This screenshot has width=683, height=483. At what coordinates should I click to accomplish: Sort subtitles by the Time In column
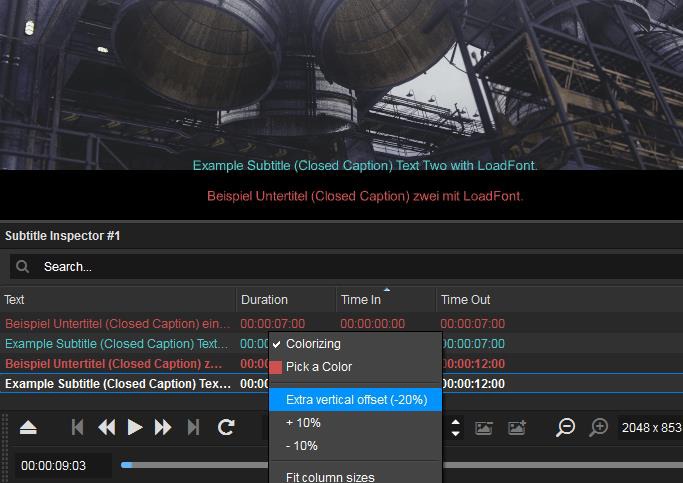pos(385,300)
